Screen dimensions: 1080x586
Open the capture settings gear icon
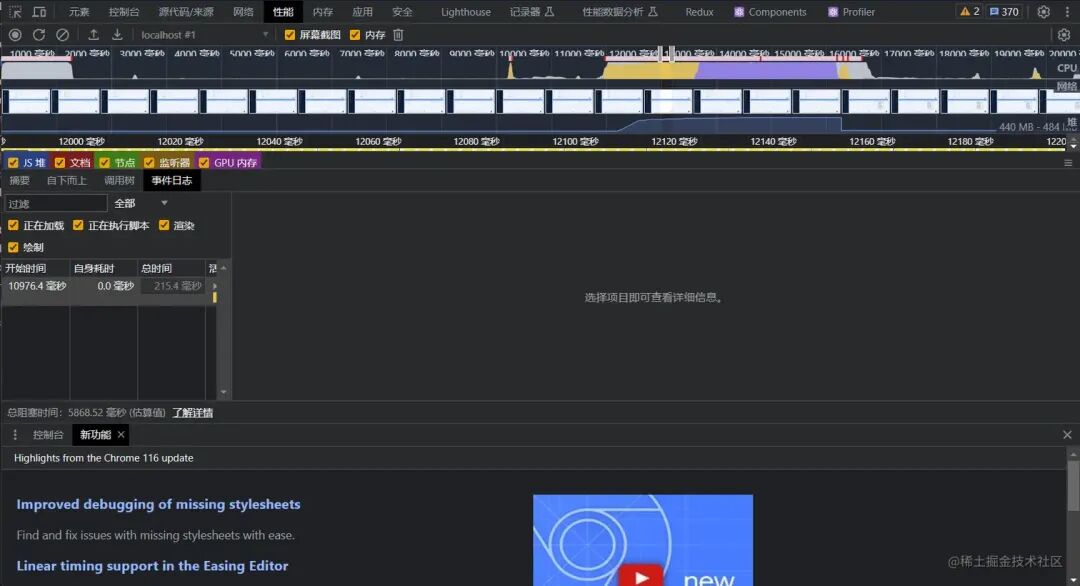point(1064,34)
